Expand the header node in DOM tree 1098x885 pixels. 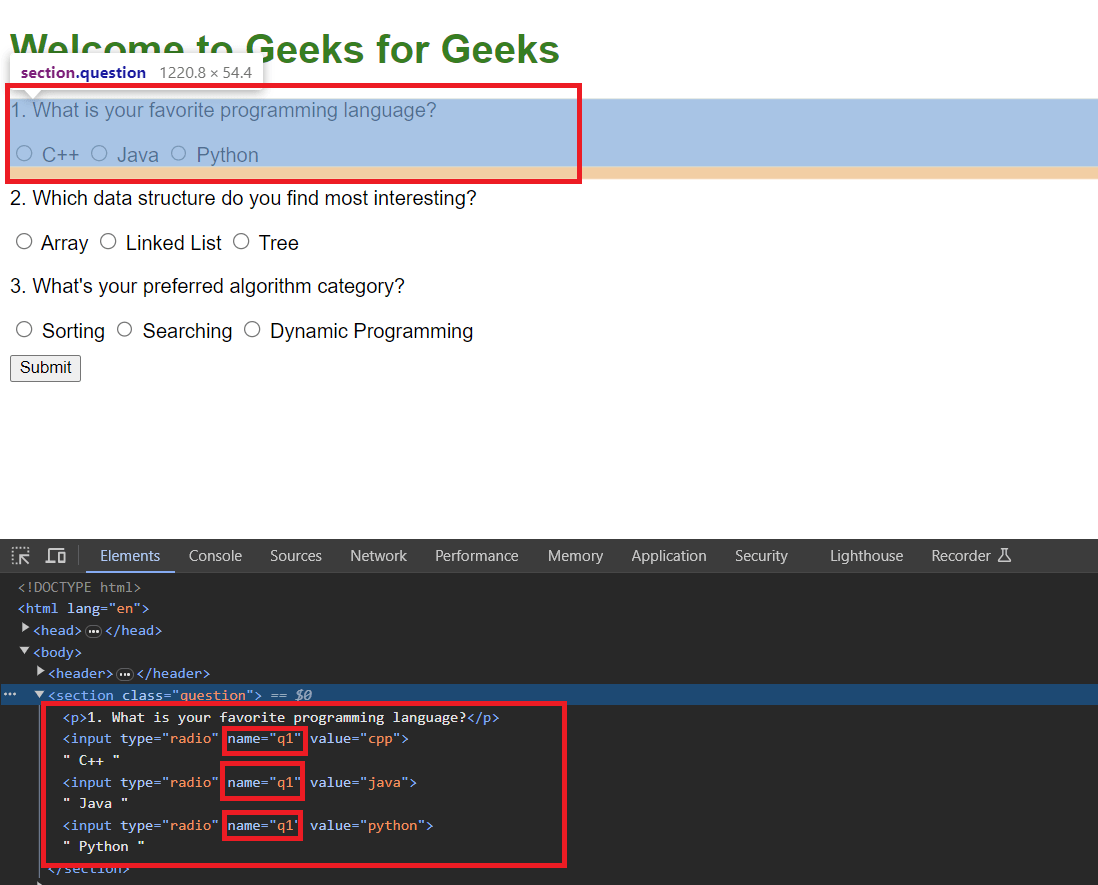(41, 671)
